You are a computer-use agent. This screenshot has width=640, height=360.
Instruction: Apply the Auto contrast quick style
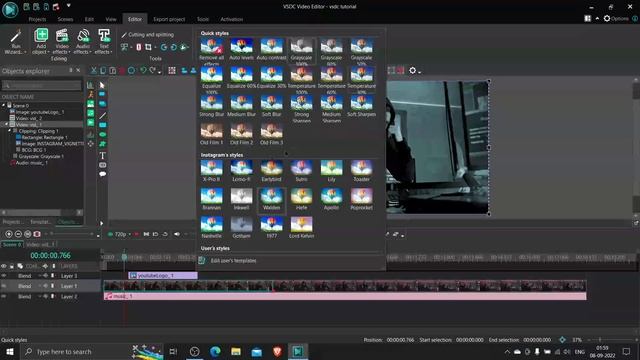(x=271, y=49)
